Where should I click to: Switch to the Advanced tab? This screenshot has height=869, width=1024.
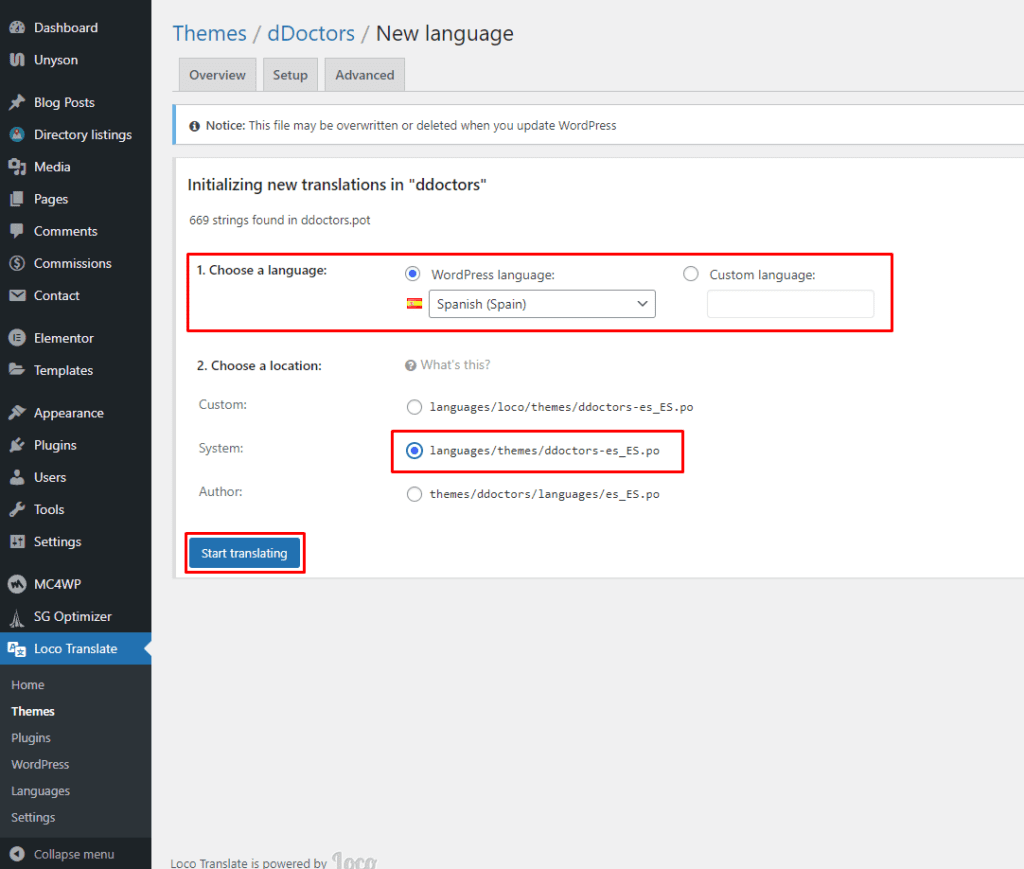364,75
